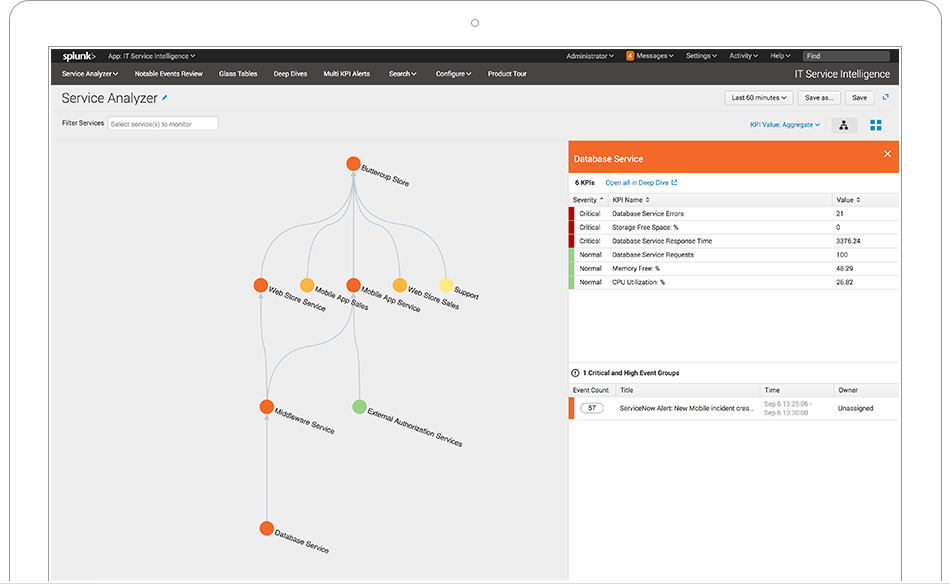Open the Database Service Errors KPI row

[x=733, y=214]
